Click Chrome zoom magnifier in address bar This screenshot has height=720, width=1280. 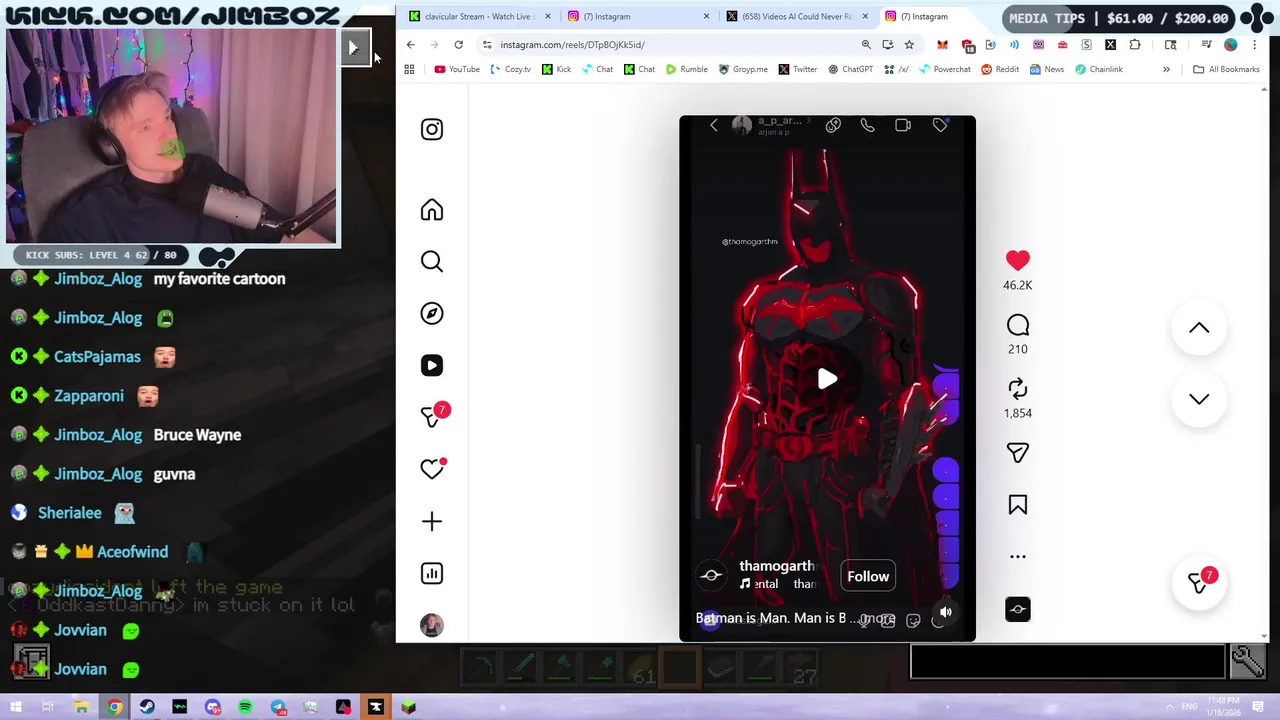point(866,44)
